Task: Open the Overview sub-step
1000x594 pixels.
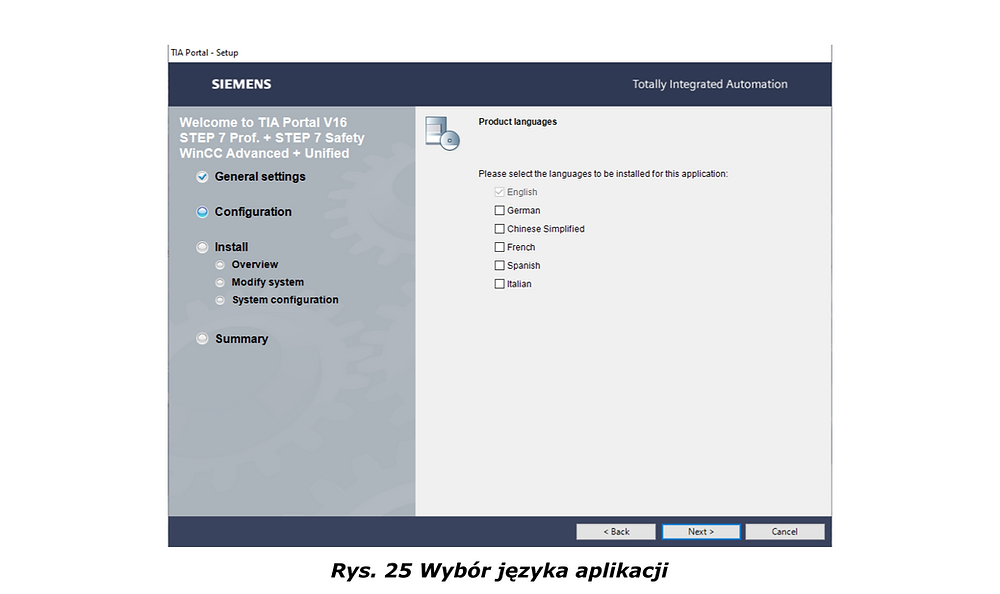Action: pyautogui.click(x=254, y=264)
